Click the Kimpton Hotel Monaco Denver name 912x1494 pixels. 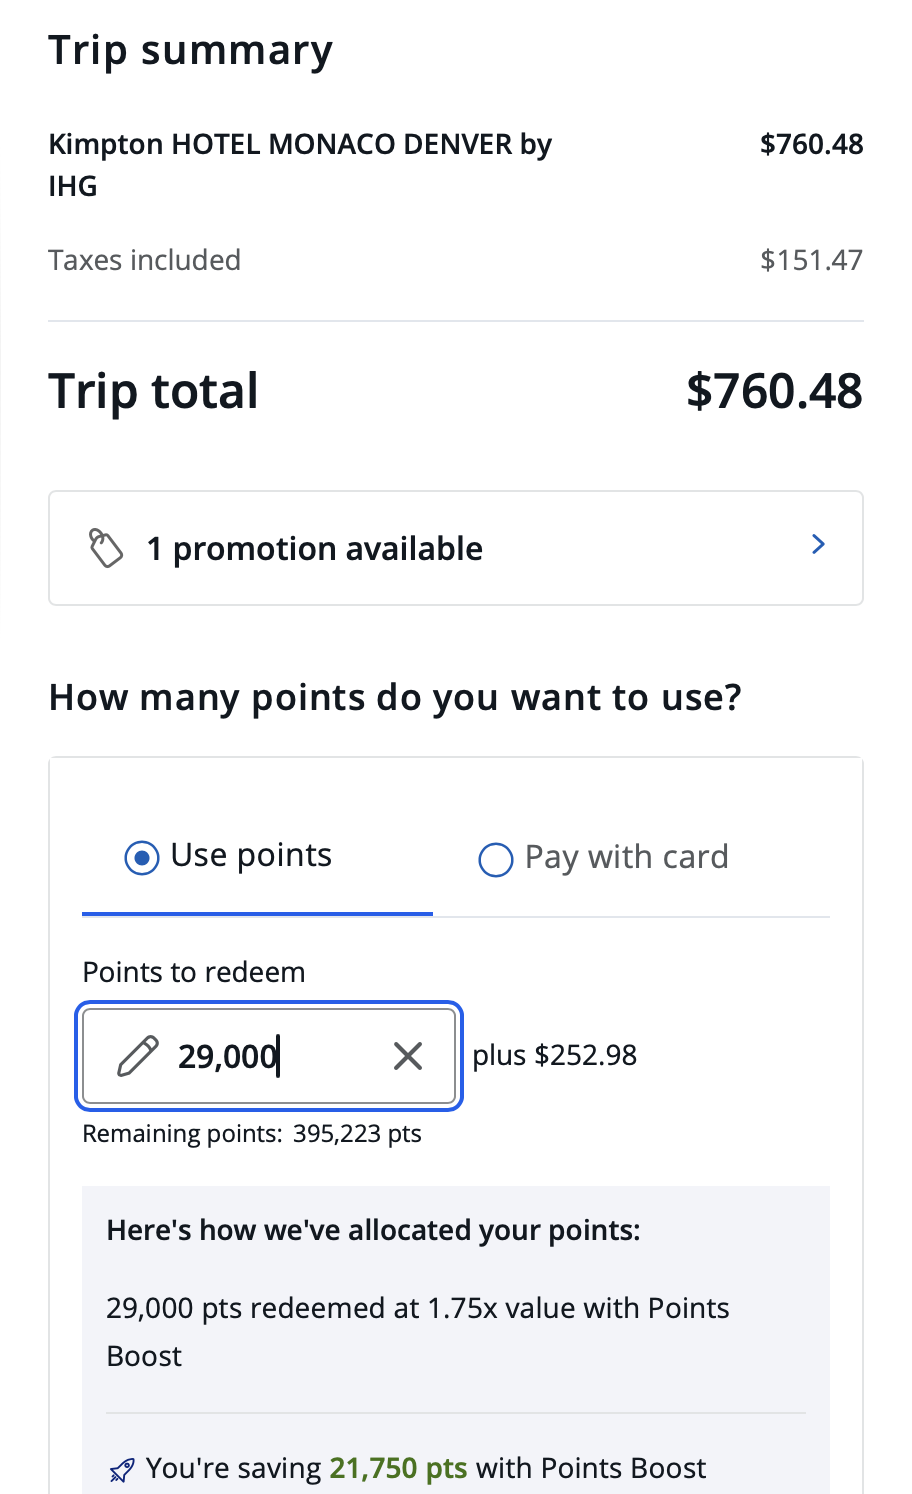coord(300,165)
